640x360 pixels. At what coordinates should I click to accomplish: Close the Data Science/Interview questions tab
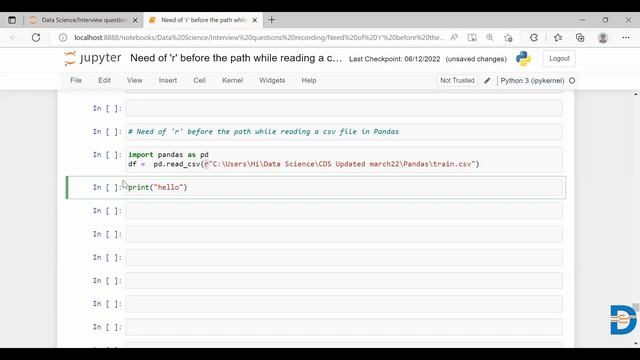[135, 20]
